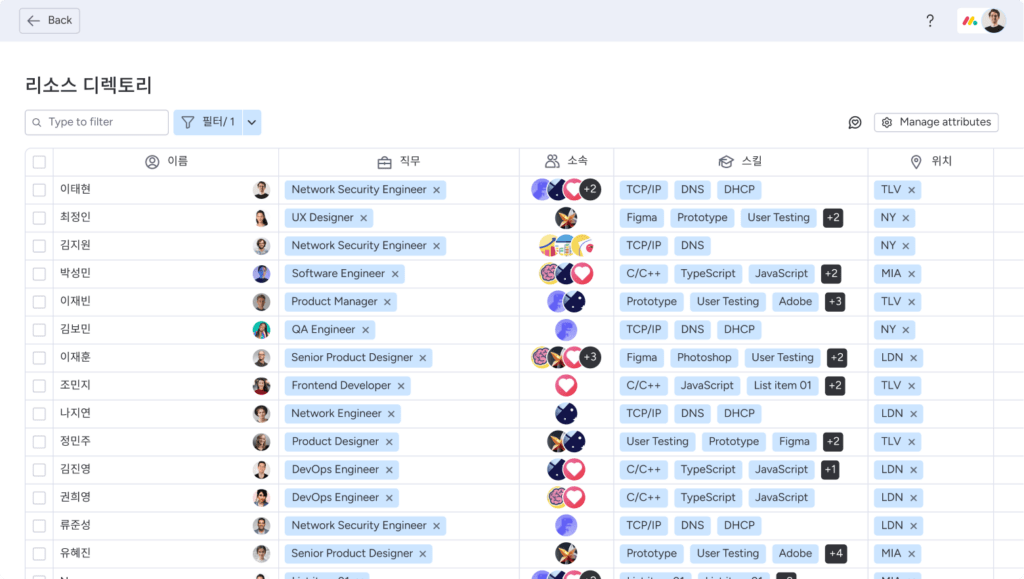Click 이태현's profile photo
Screen dimensions: 1024x579
pyautogui.click(x=261, y=190)
